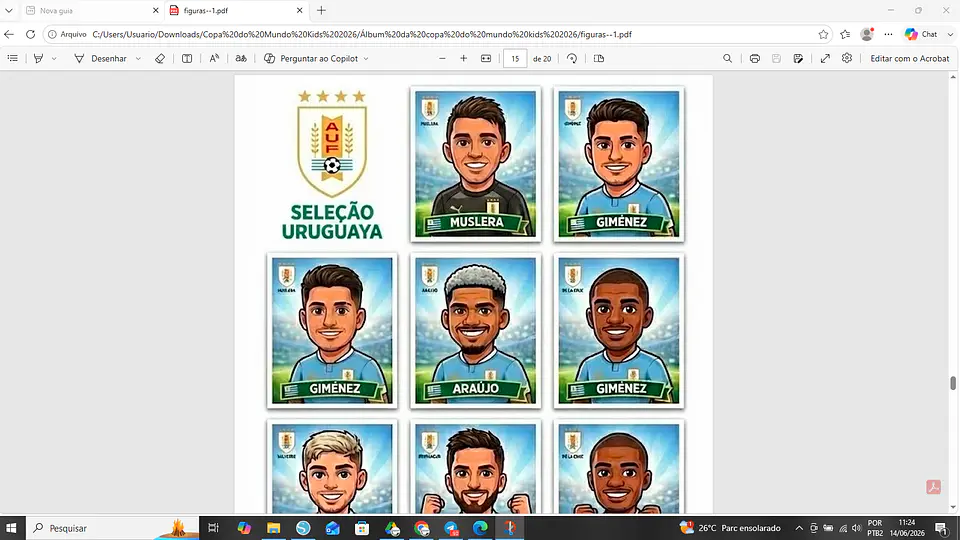Open the PDF table of contents panel

pyautogui.click(x=12, y=58)
